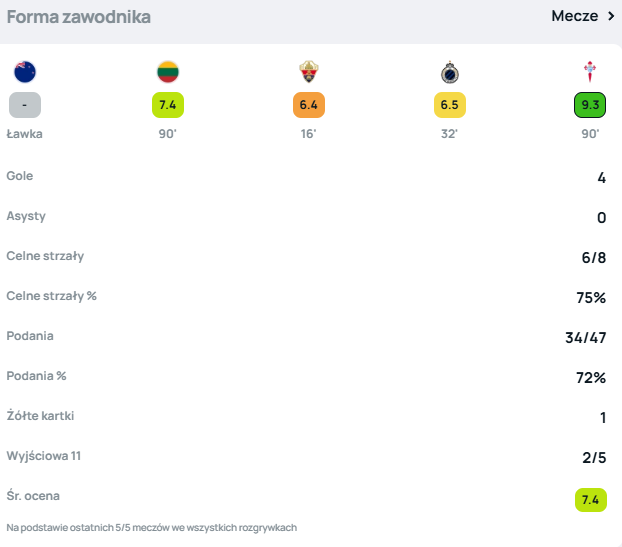Click the New Zealand flag icon
The width and height of the screenshot is (622, 547).
[25, 72]
